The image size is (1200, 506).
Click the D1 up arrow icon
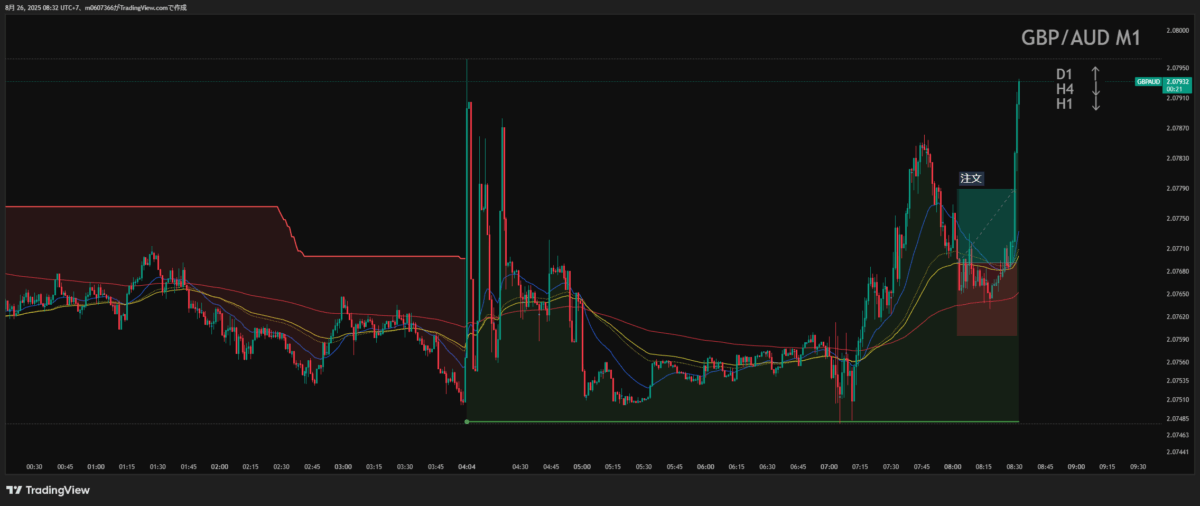click(1095, 74)
